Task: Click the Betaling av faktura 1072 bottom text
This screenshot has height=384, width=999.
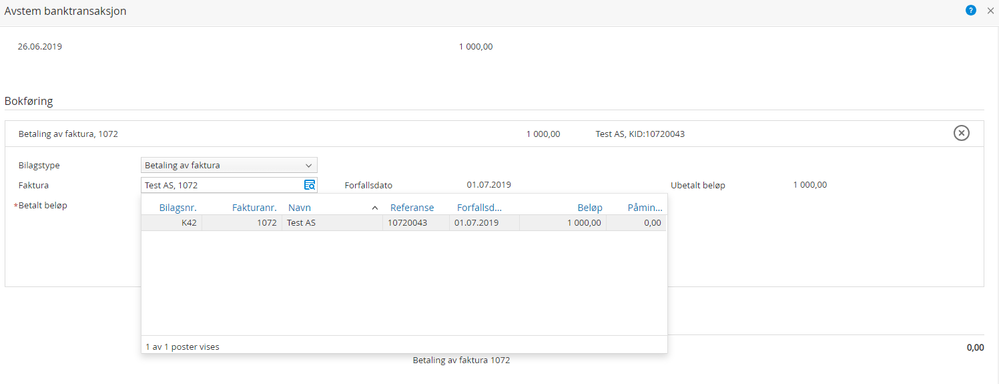Action: point(461,360)
